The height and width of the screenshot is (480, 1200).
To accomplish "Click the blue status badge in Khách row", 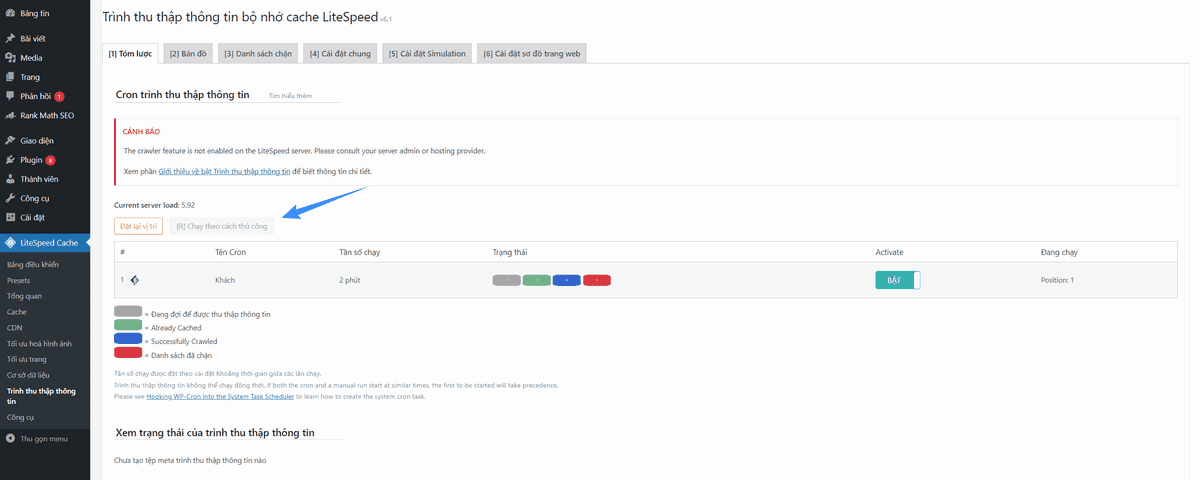I will point(567,280).
